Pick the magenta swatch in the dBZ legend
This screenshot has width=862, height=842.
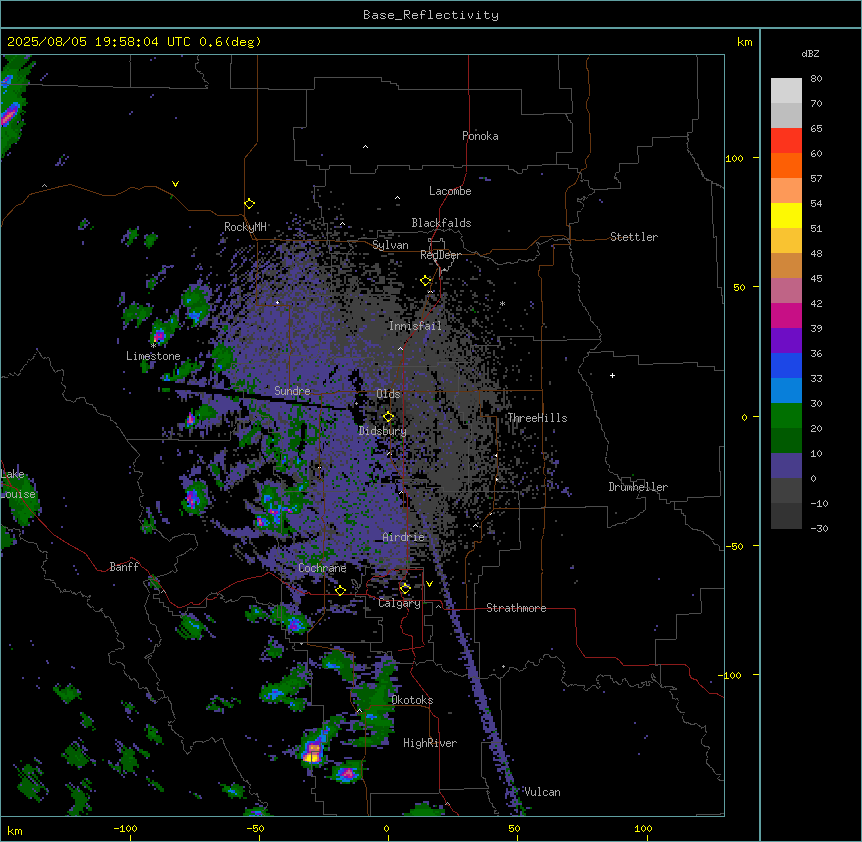[786, 315]
